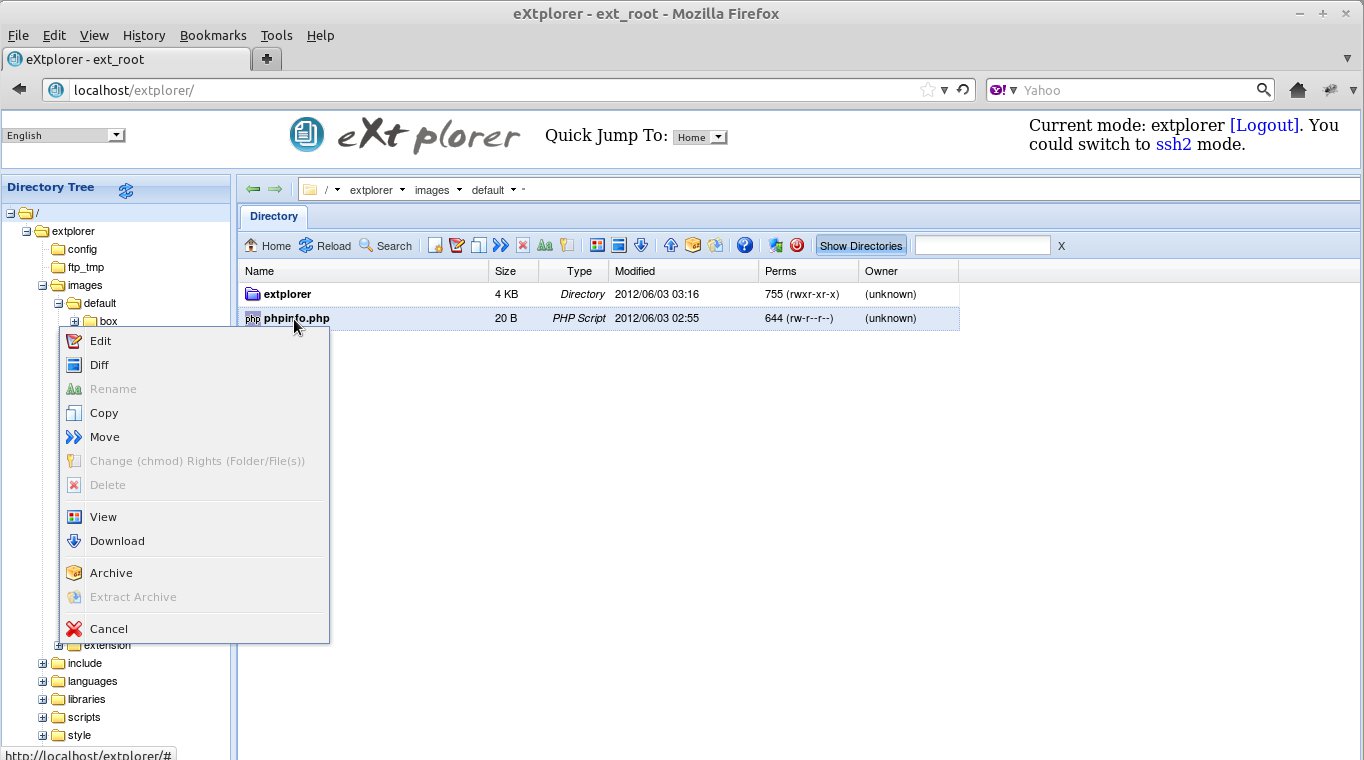Click the Diff toolbar icon

point(619,245)
